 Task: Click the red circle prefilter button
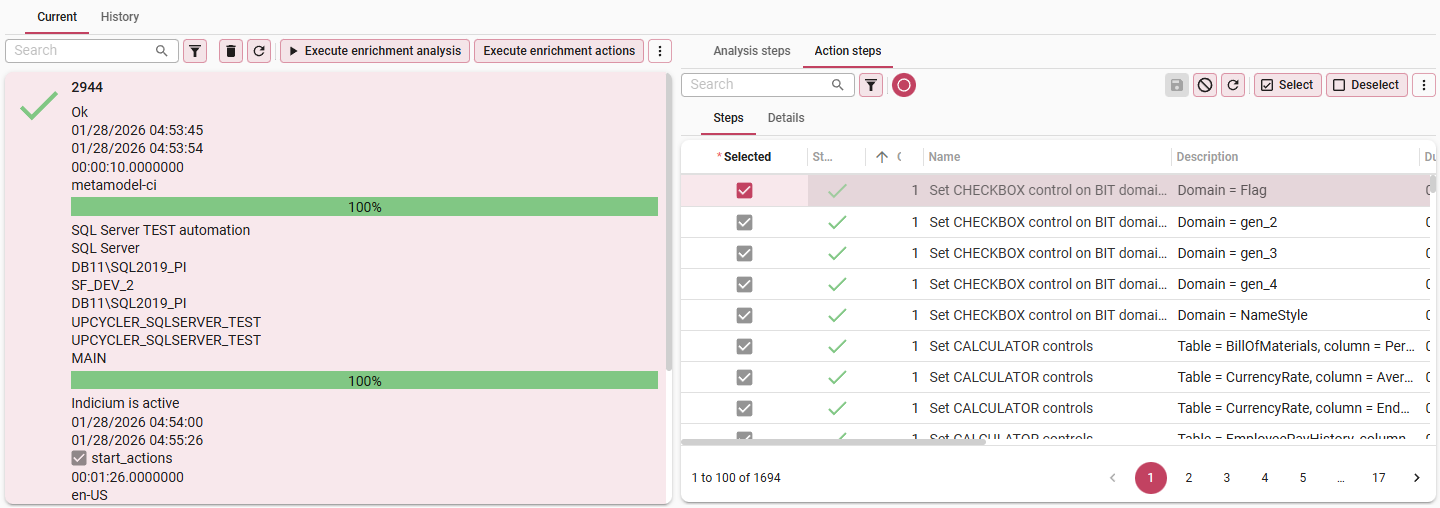pos(904,85)
